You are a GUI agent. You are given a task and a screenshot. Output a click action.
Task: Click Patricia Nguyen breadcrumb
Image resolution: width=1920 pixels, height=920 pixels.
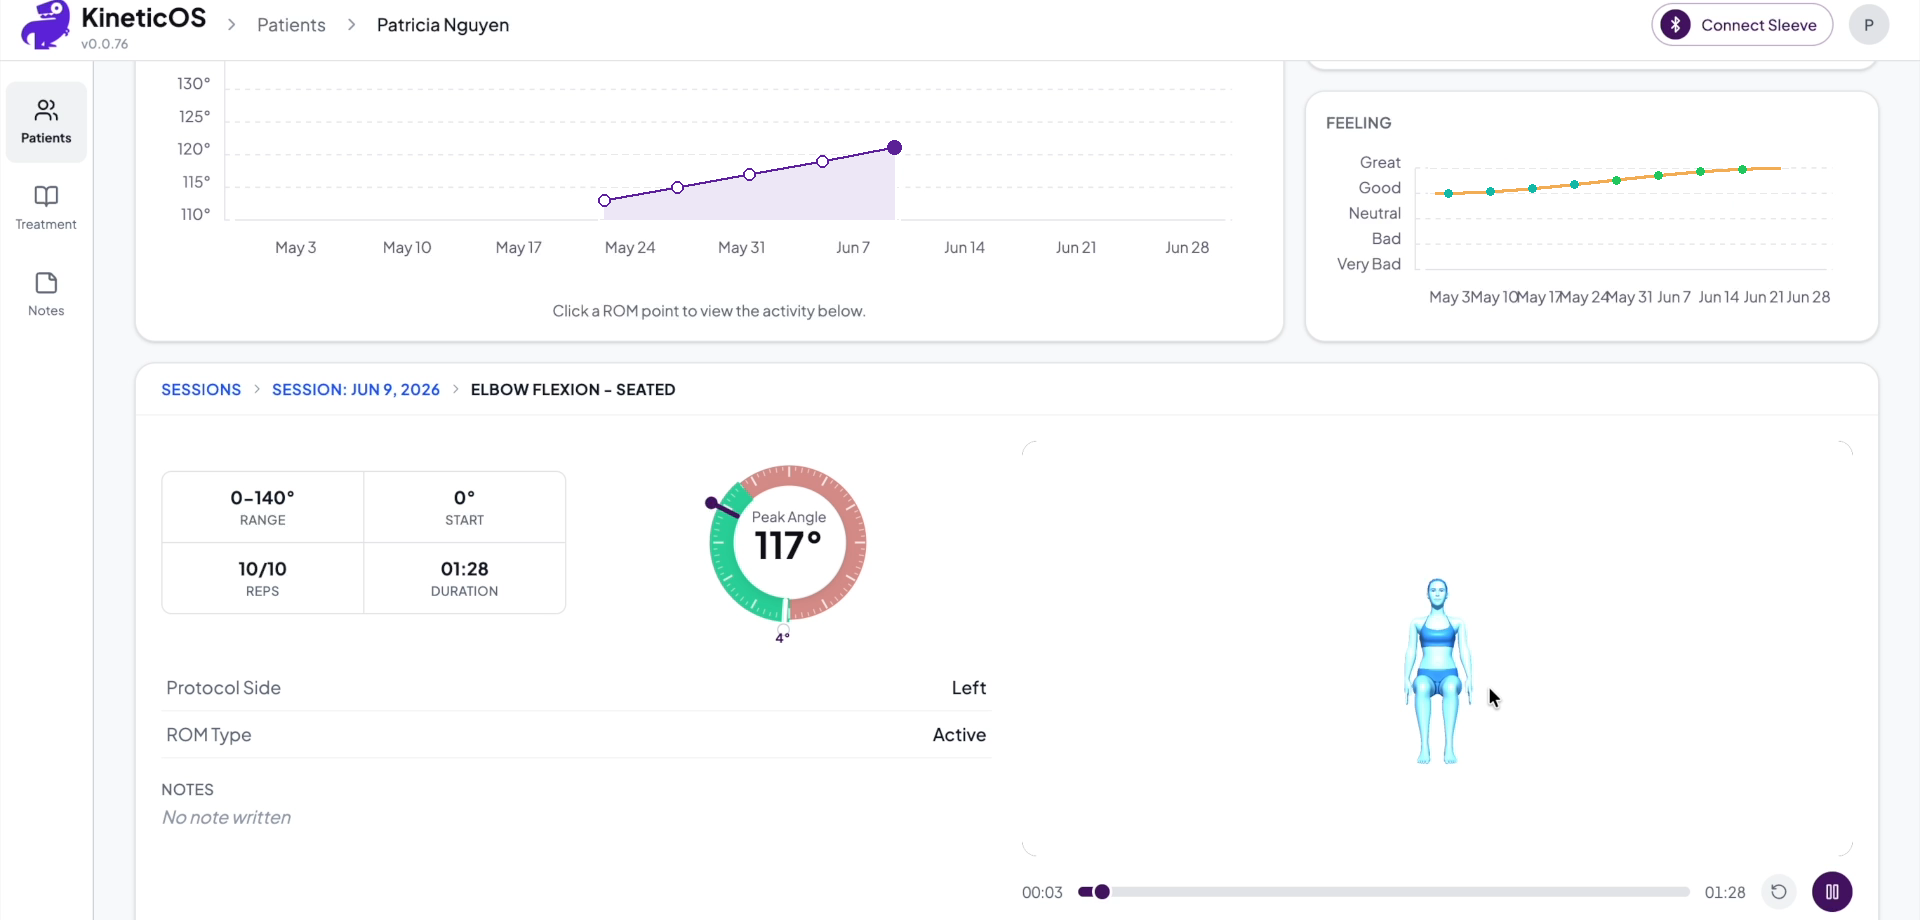click(443, 25)
